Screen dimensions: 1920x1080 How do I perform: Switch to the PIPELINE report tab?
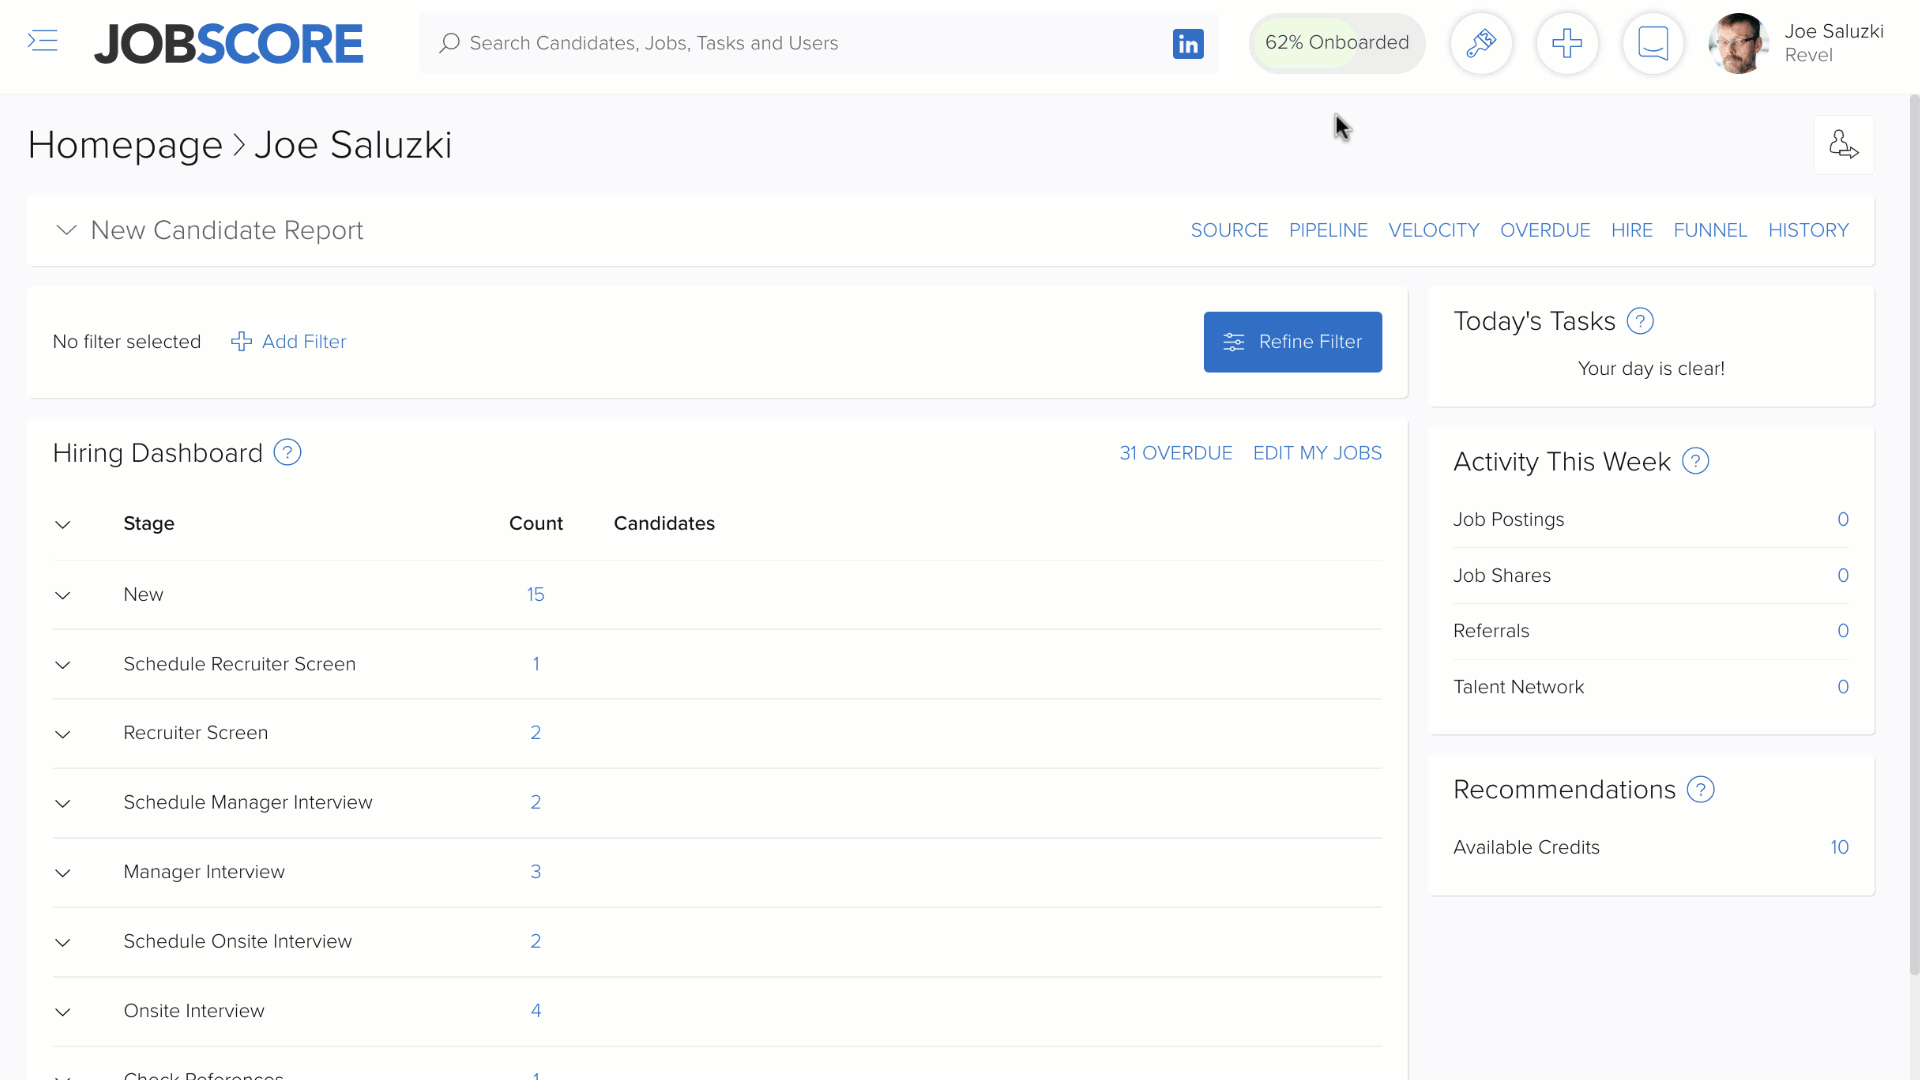point(1328,230)
